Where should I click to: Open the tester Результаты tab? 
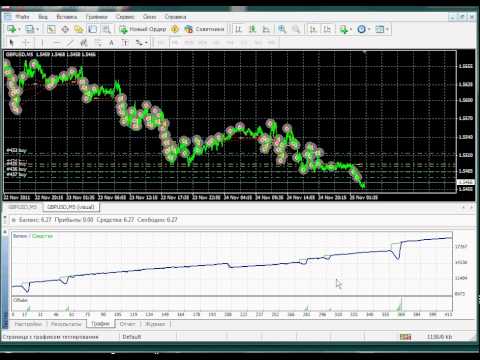pos(66,324)
